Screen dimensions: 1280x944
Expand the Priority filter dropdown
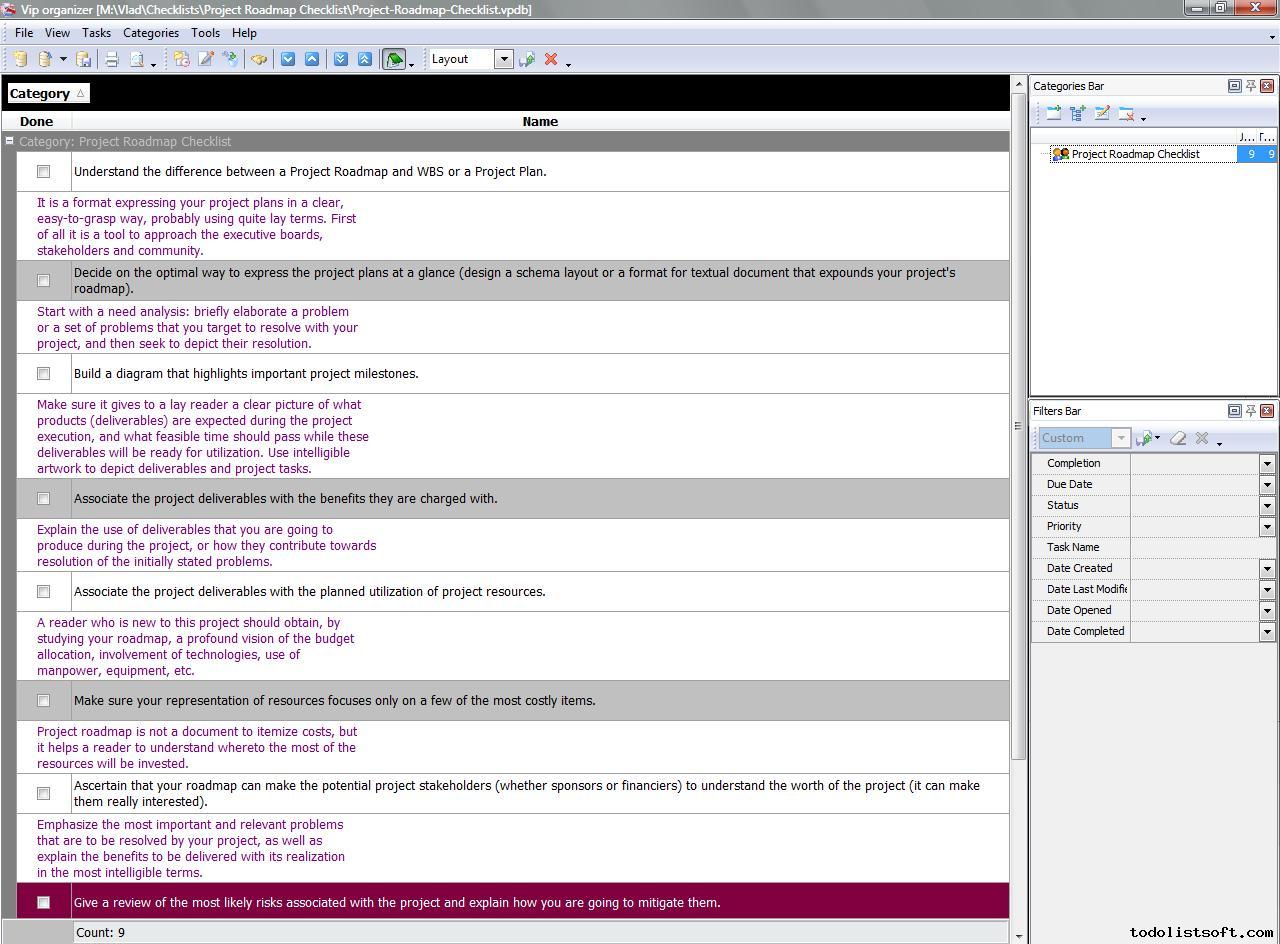pyautogui.click(x=1266, y=527)
